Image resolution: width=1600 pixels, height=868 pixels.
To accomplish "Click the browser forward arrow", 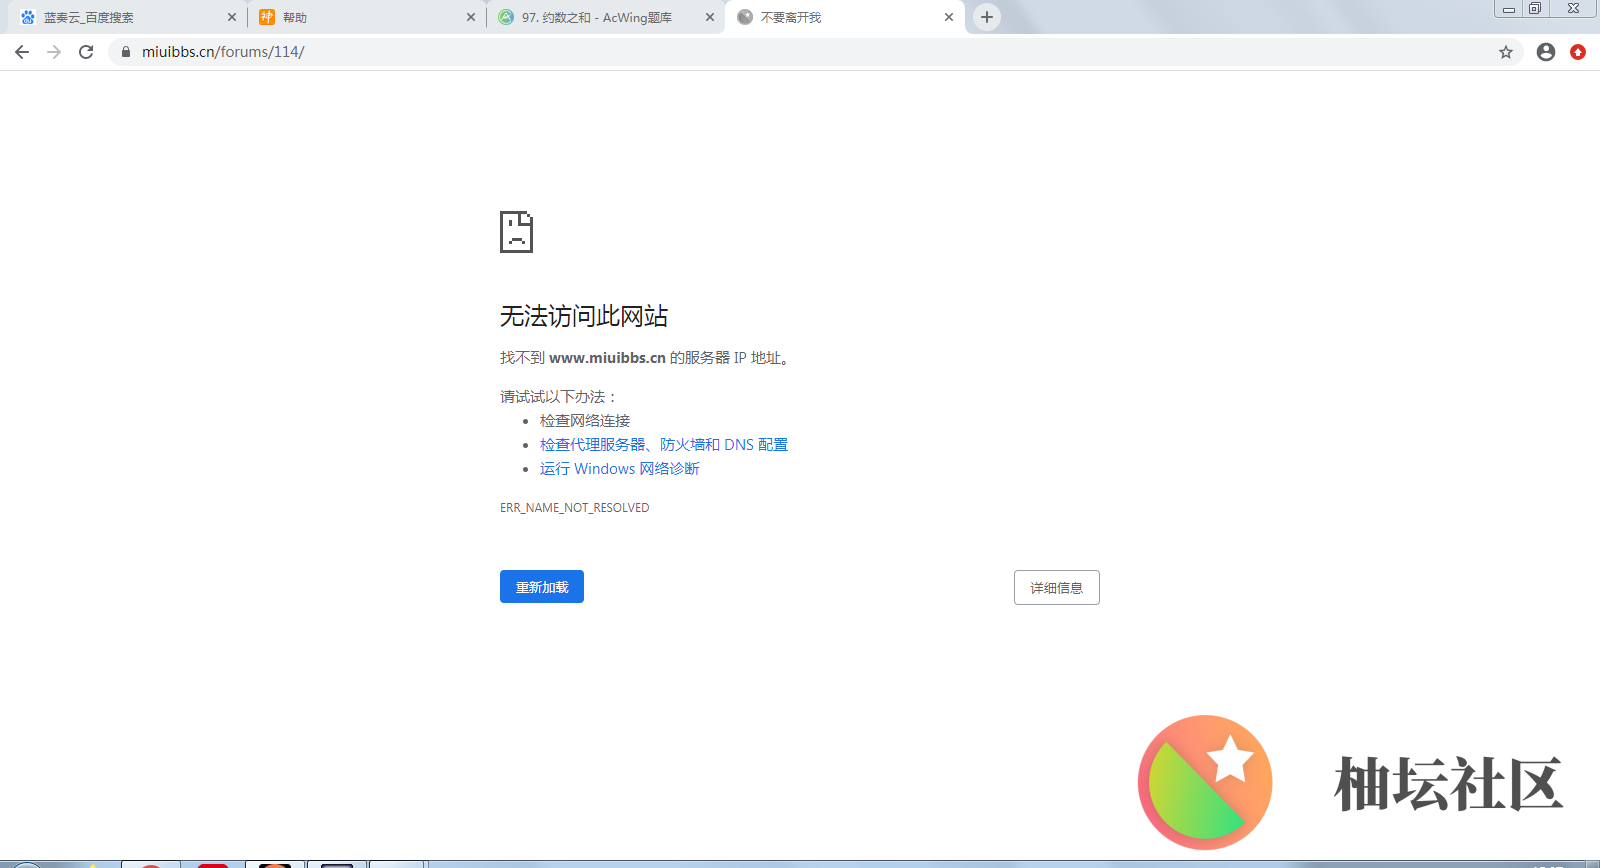I will [x=54, y=52].
